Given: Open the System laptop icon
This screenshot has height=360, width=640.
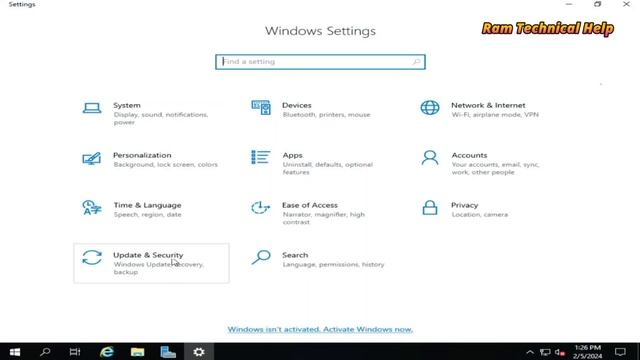Looking at the screenshot, I should tap(92, 108).
